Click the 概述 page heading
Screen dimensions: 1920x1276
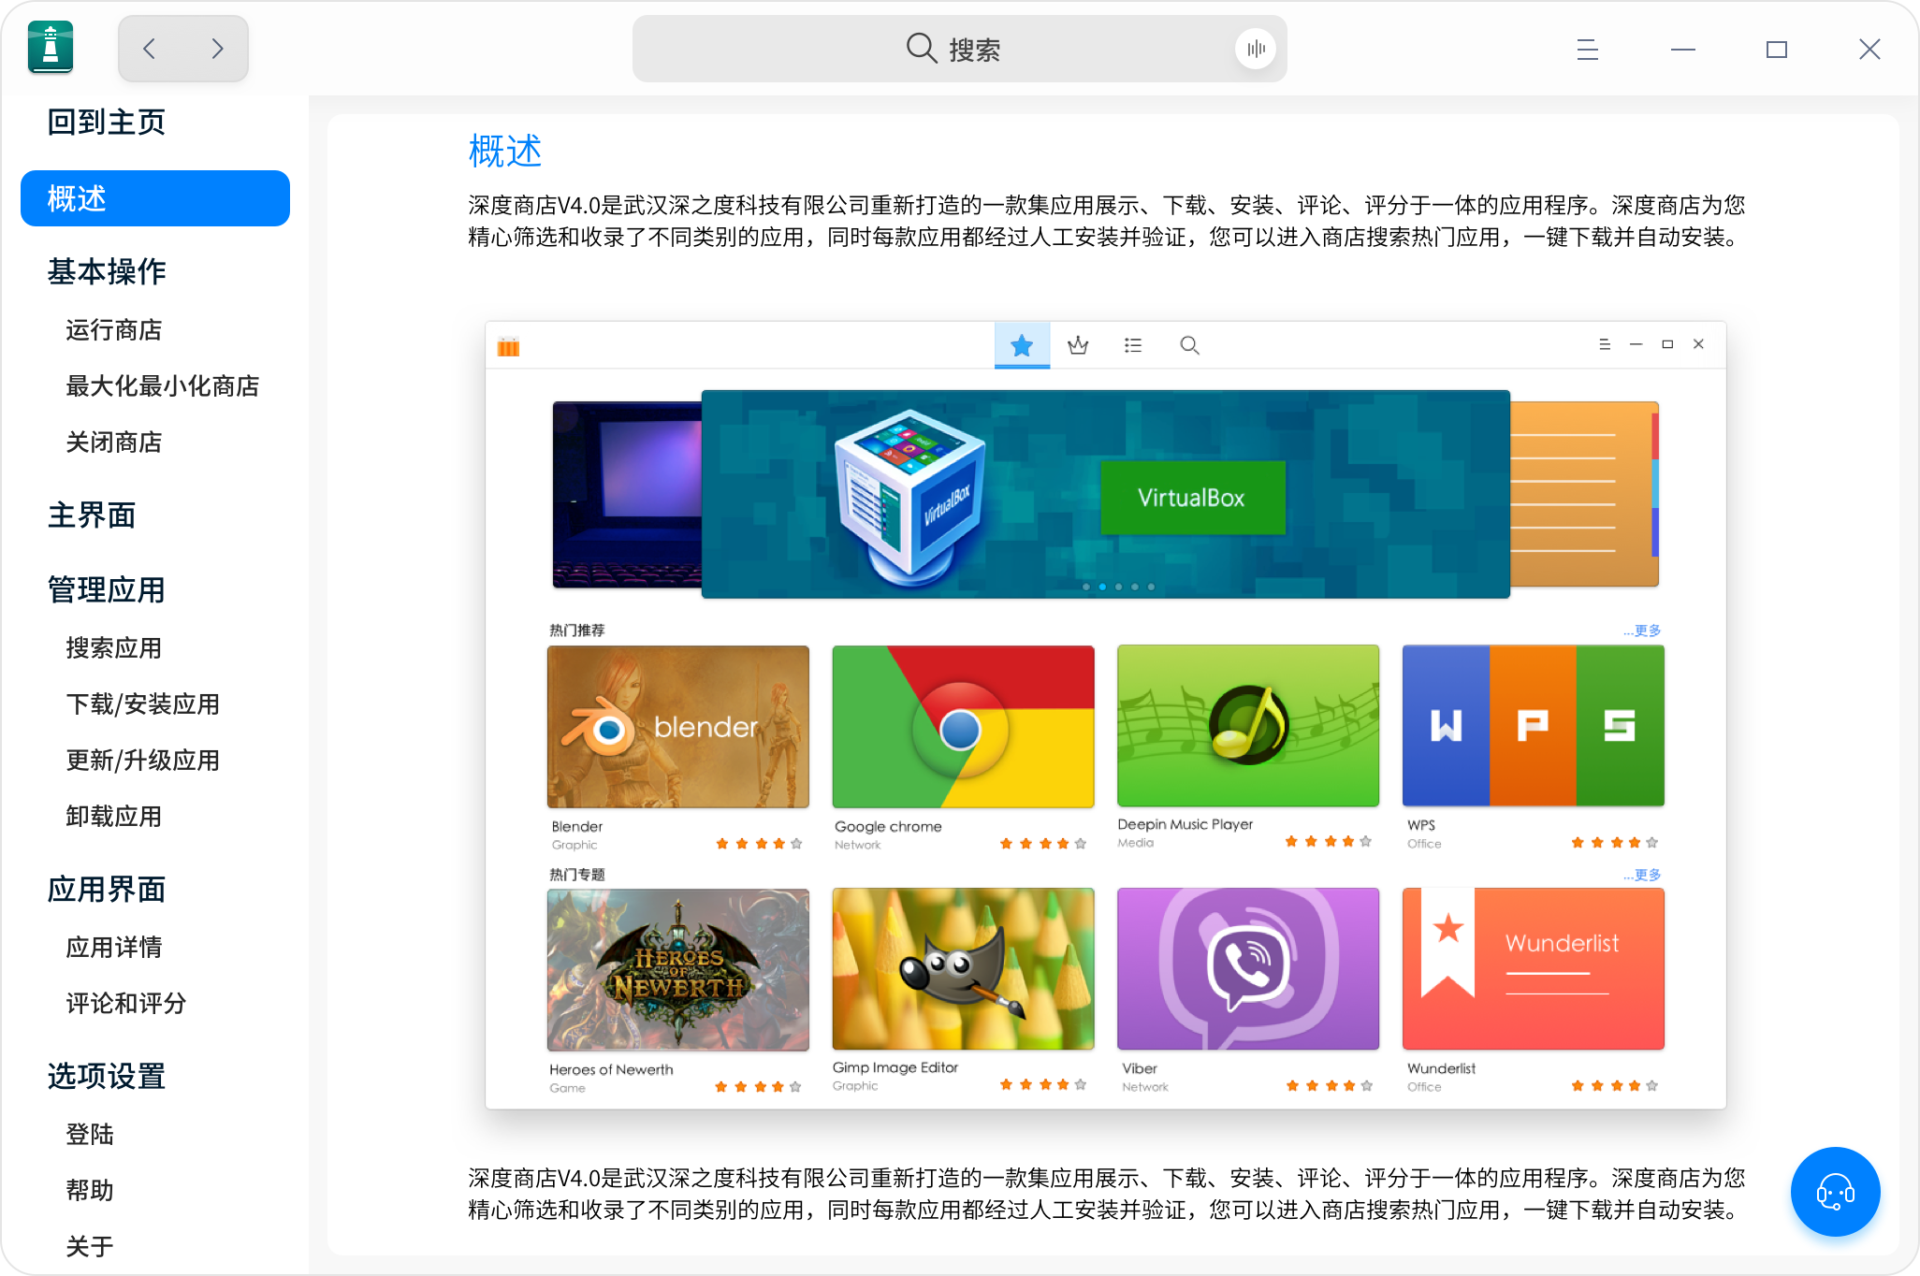(x=505, y=151)
